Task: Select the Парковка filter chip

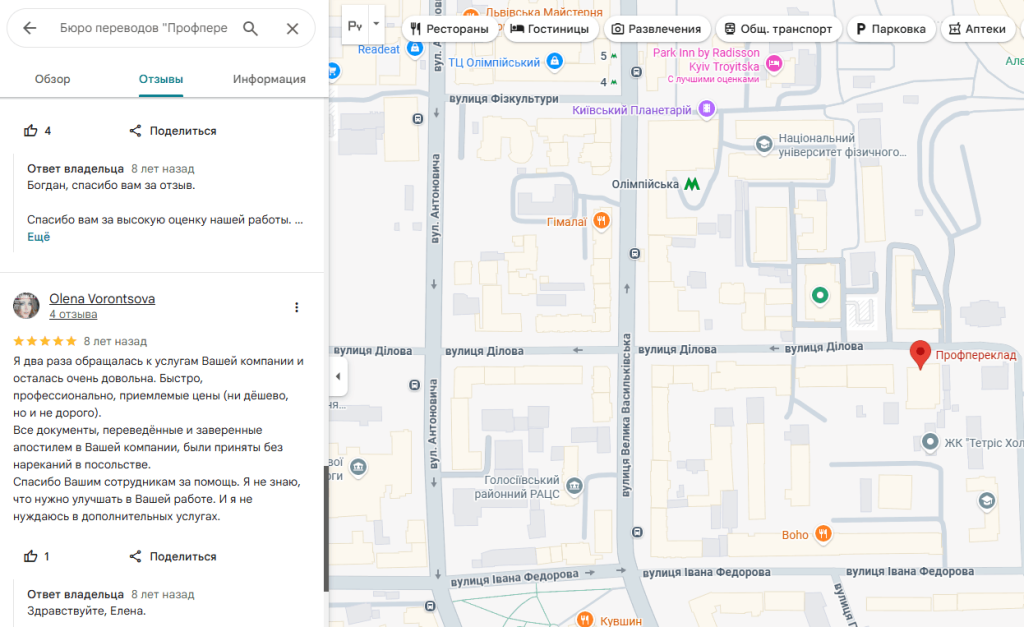Action: point(891,29)
